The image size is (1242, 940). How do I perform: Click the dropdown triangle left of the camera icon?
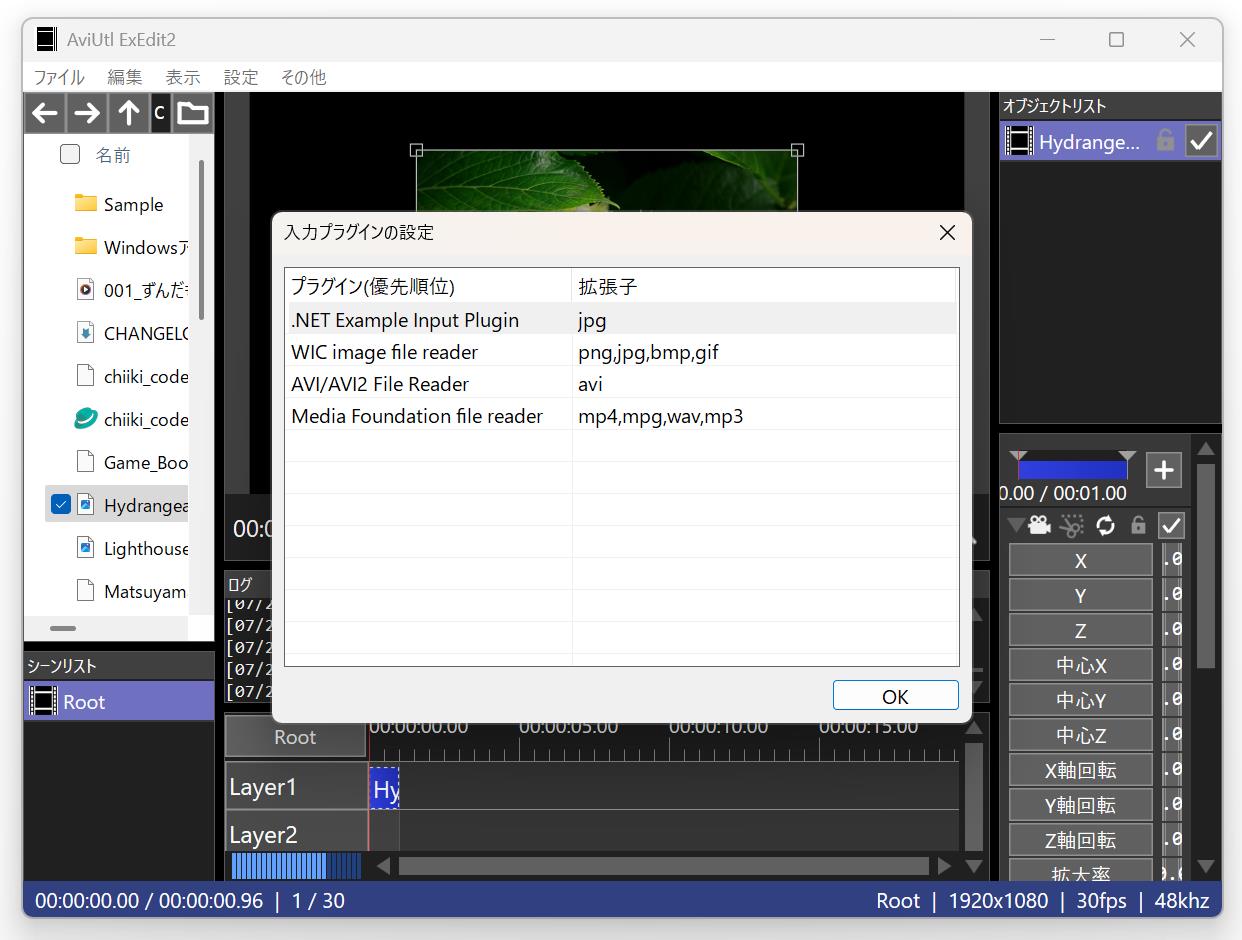click(1014, 525)
